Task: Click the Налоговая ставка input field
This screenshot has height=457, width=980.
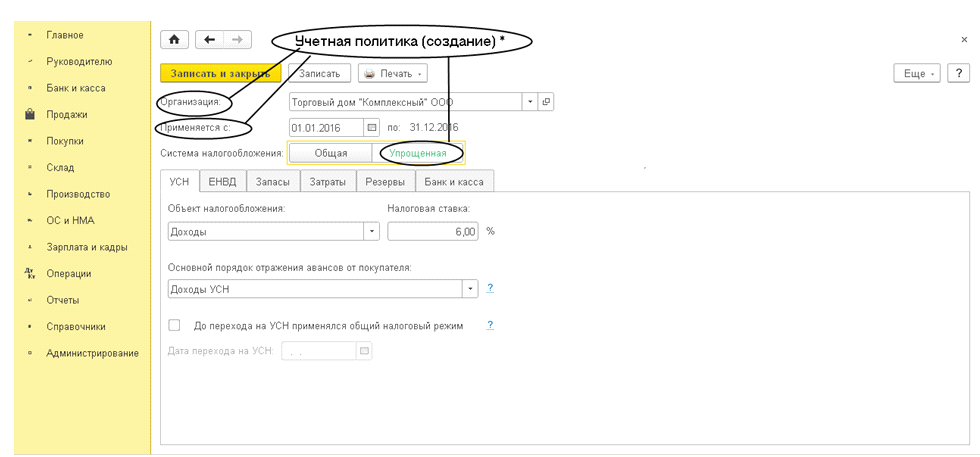Action: click(x=433, y=231)
